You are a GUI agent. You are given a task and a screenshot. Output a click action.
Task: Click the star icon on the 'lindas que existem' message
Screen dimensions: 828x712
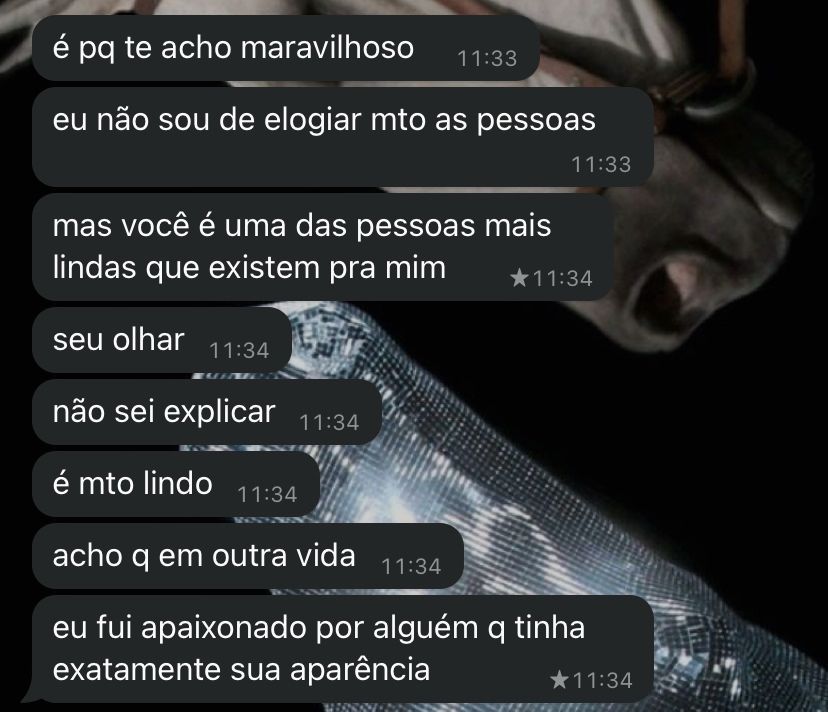click(x=520, y=277)
